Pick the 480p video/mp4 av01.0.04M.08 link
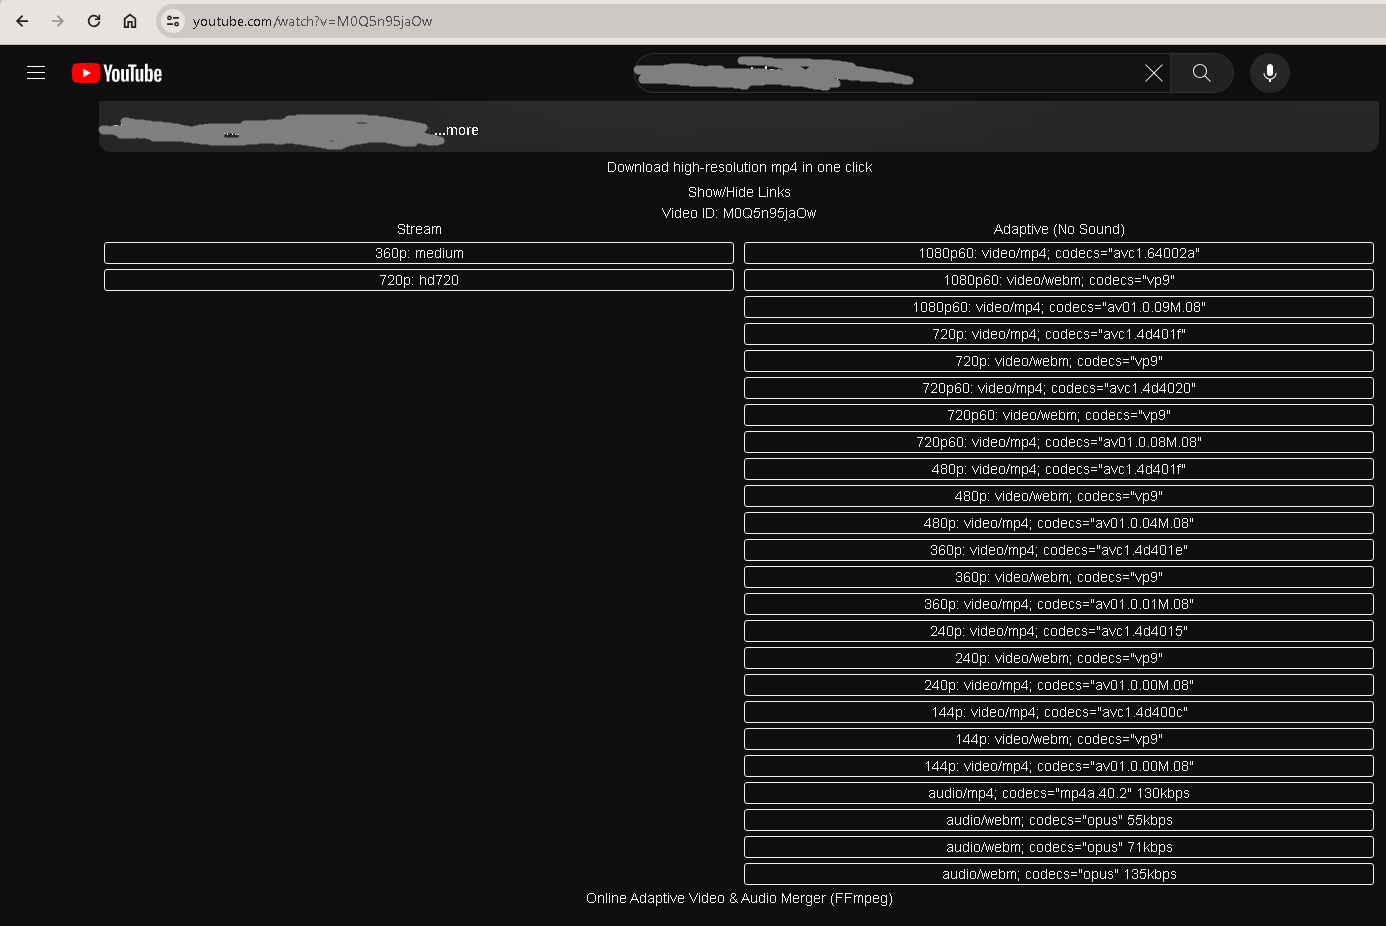This screenshot has width=1386, height=926. pyautogui.click(x=1058, y=523)
